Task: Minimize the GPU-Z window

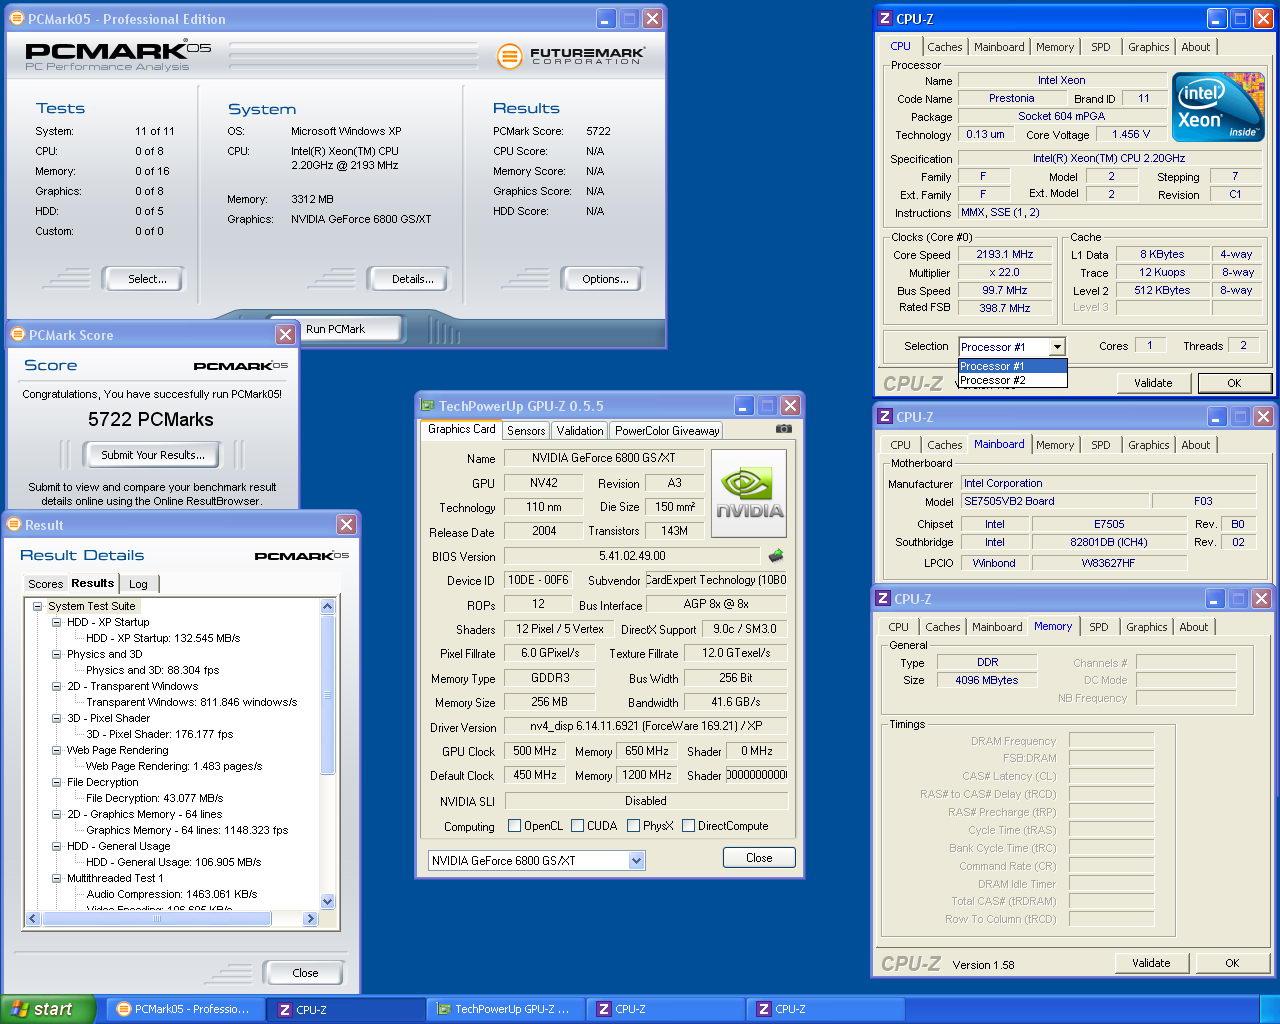Action: pos(743,405)
